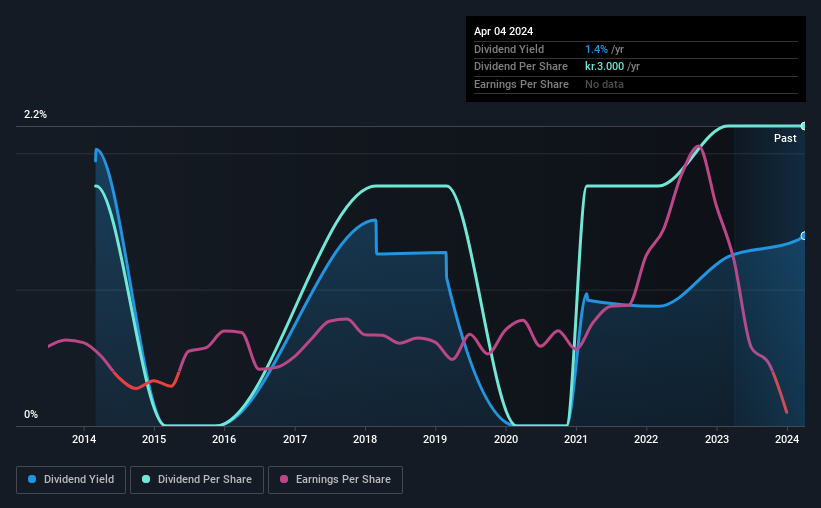
Task: Click the 2018 x-axis label
Action: (x=365, y=439)
